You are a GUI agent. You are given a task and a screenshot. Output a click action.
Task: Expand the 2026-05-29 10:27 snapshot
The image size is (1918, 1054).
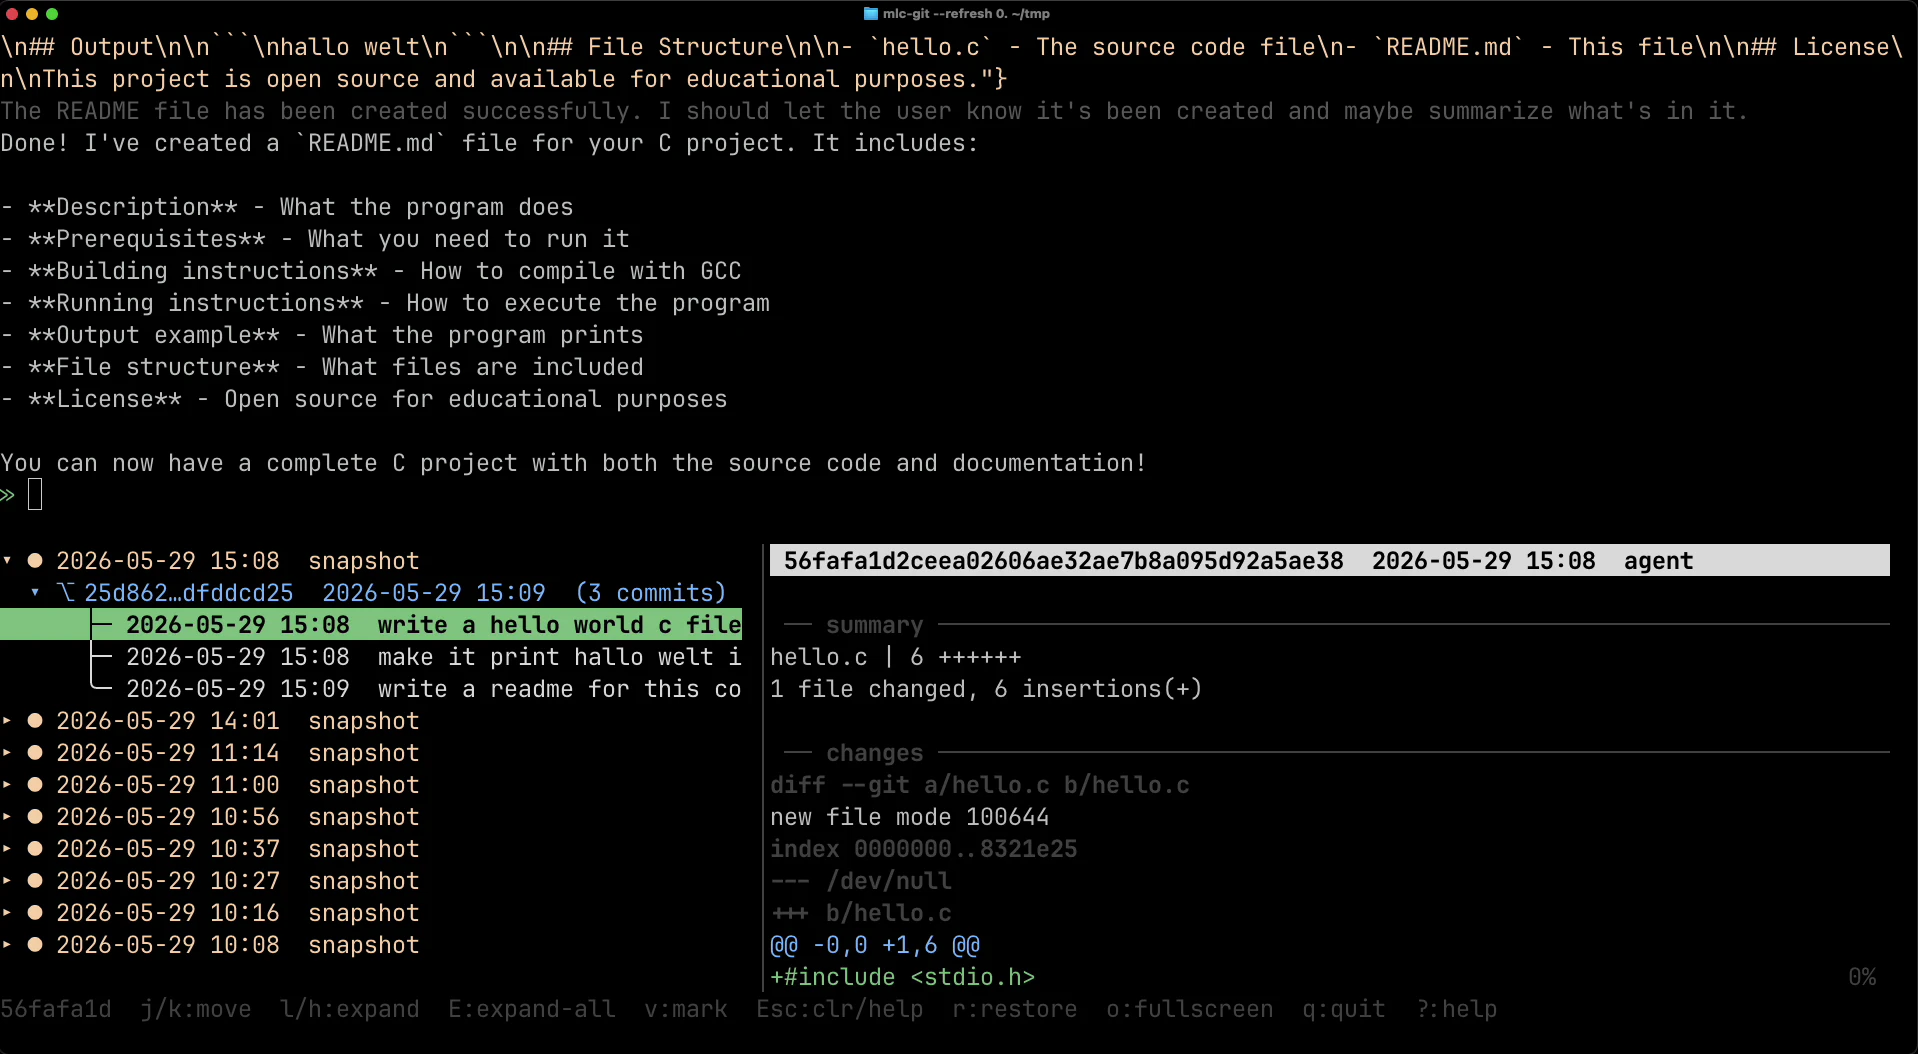click(x=7, y=881)
